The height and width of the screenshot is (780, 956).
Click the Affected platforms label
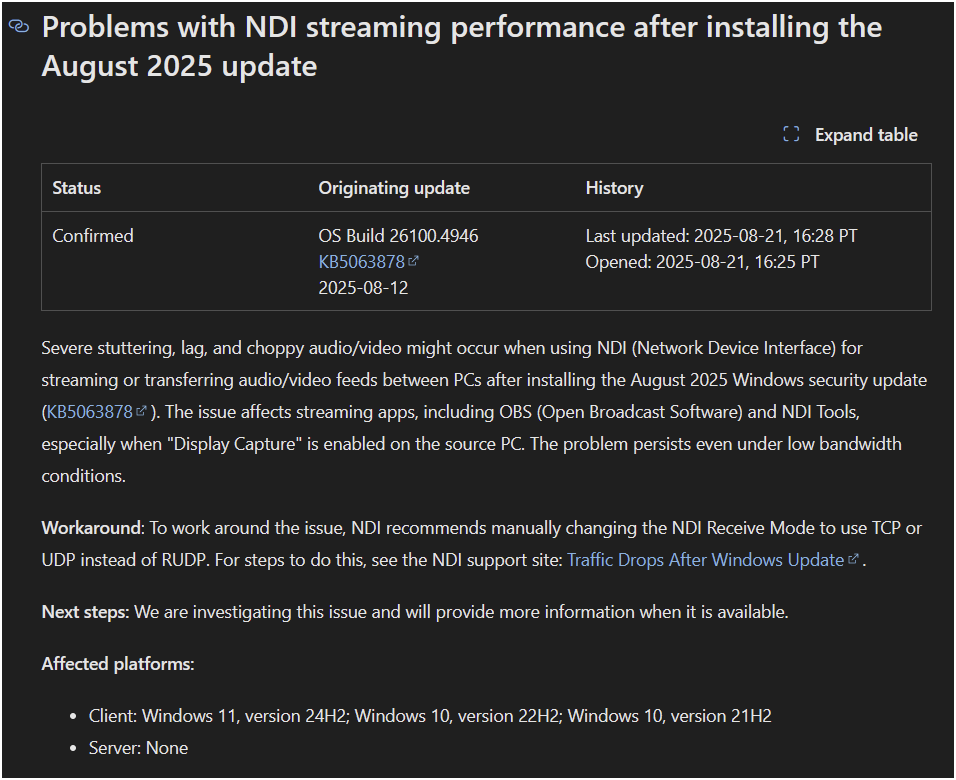(118, 664)
